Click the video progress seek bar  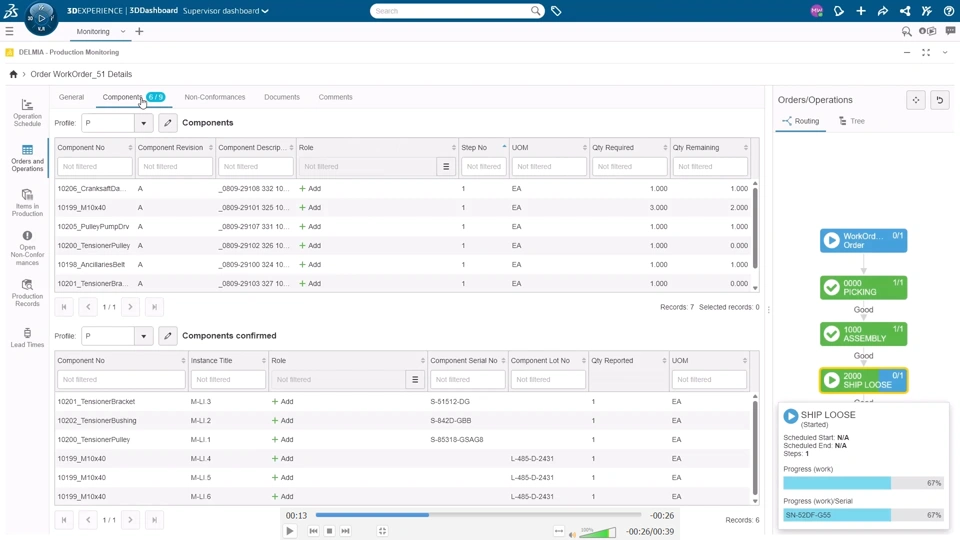tap(478, 515)
